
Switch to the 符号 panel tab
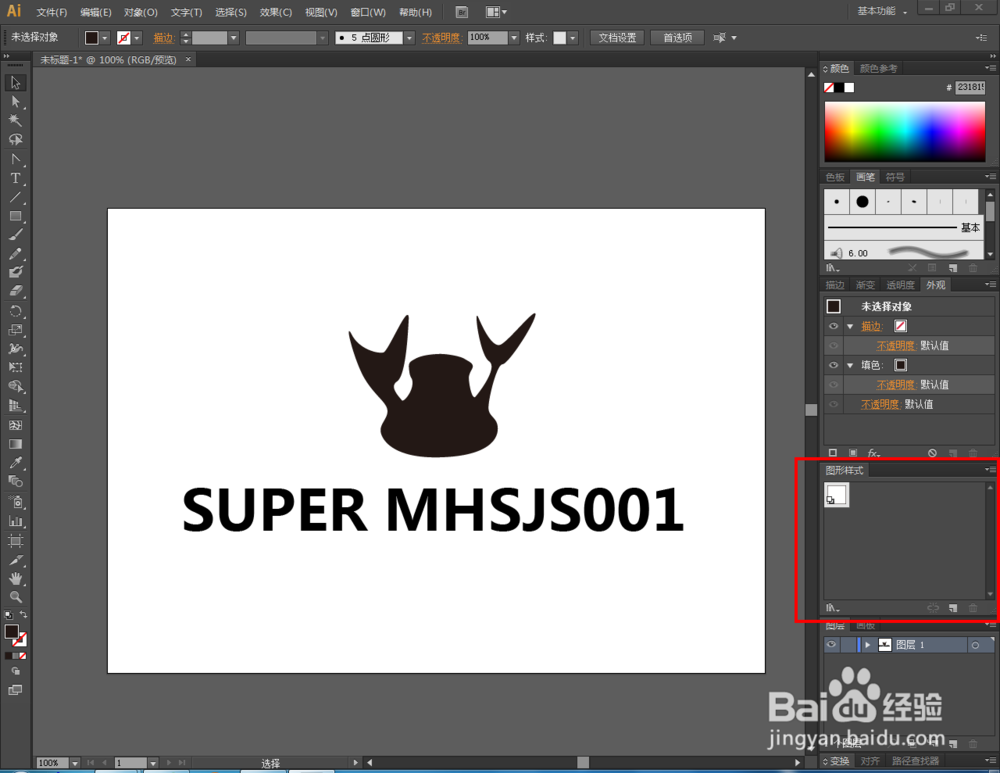pyautogui.click(x=895, y=177)
